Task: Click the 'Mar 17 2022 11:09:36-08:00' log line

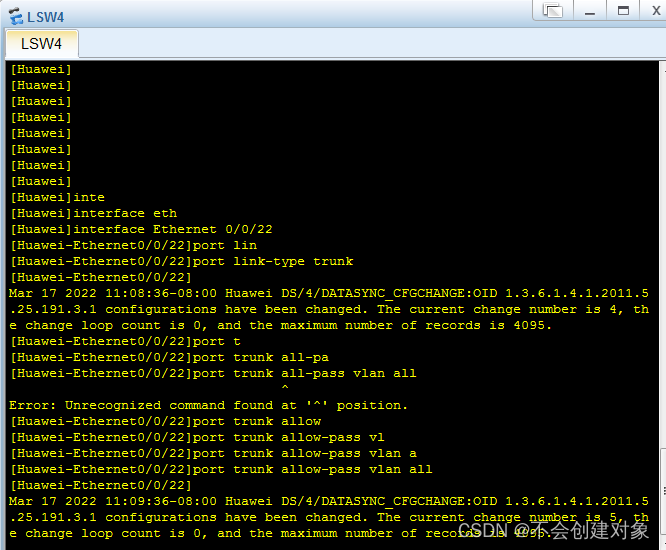Action: [x=329, y=501]
